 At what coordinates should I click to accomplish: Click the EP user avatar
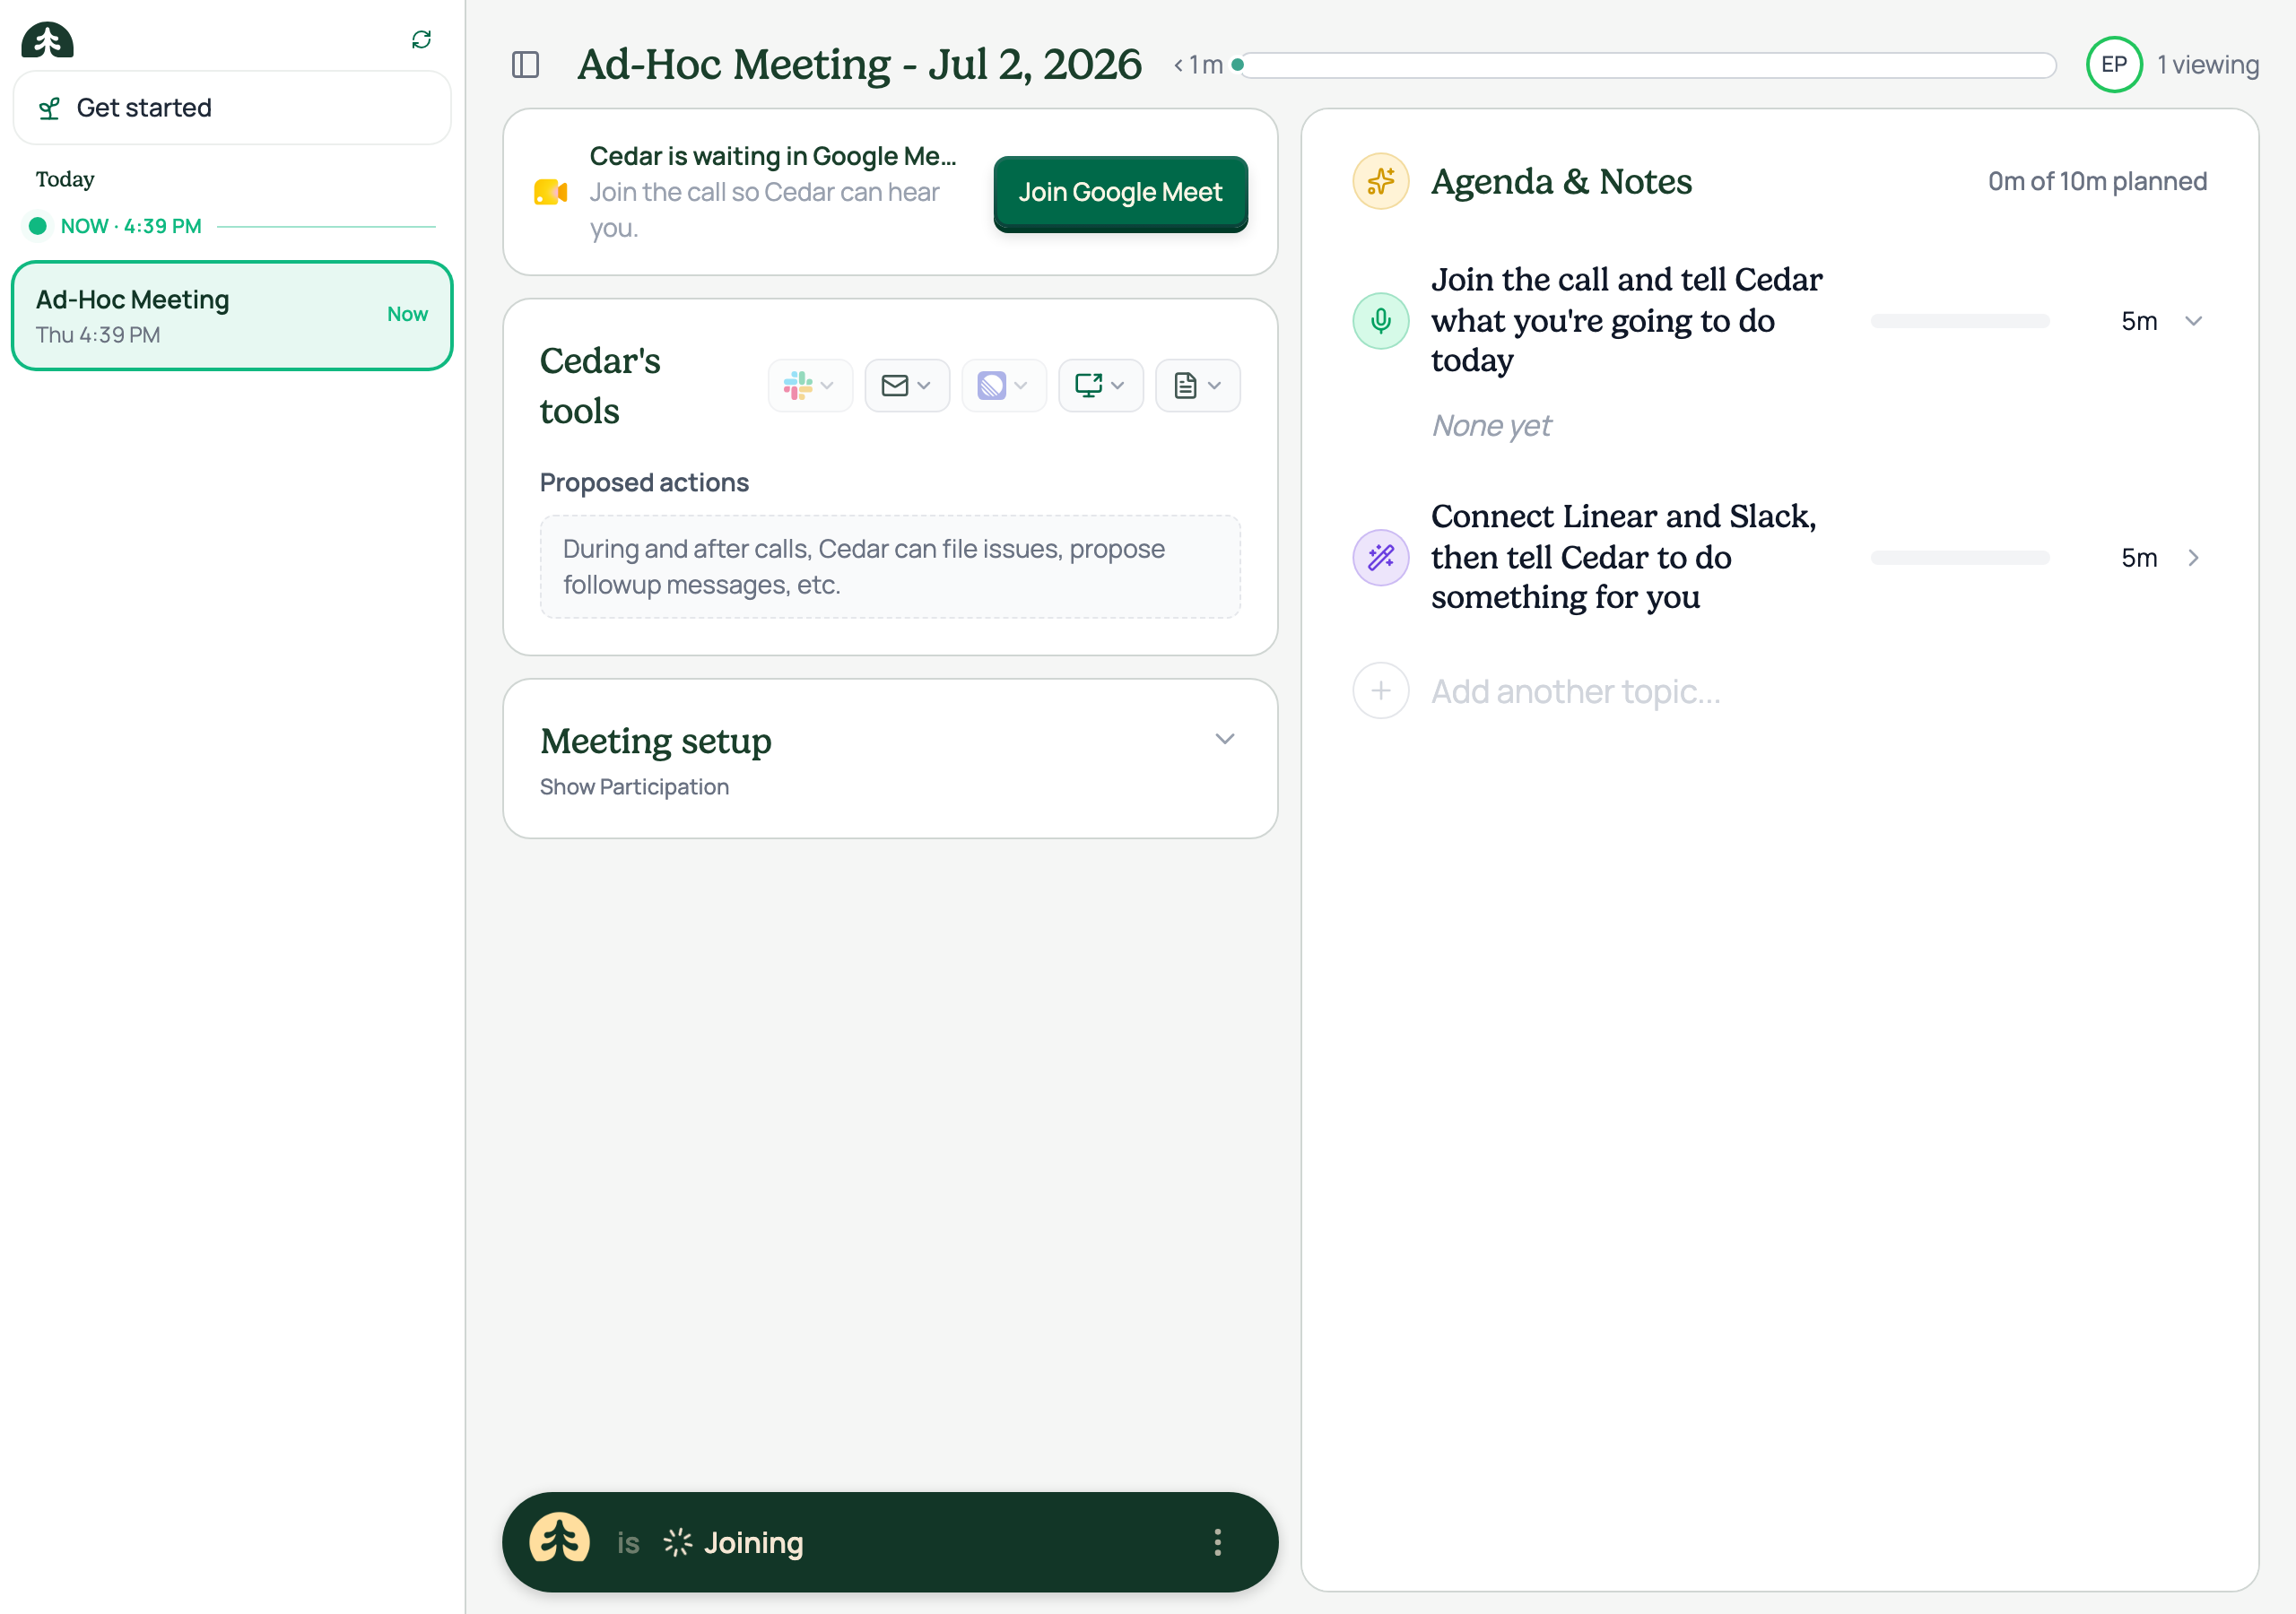tap(2113, 65)
